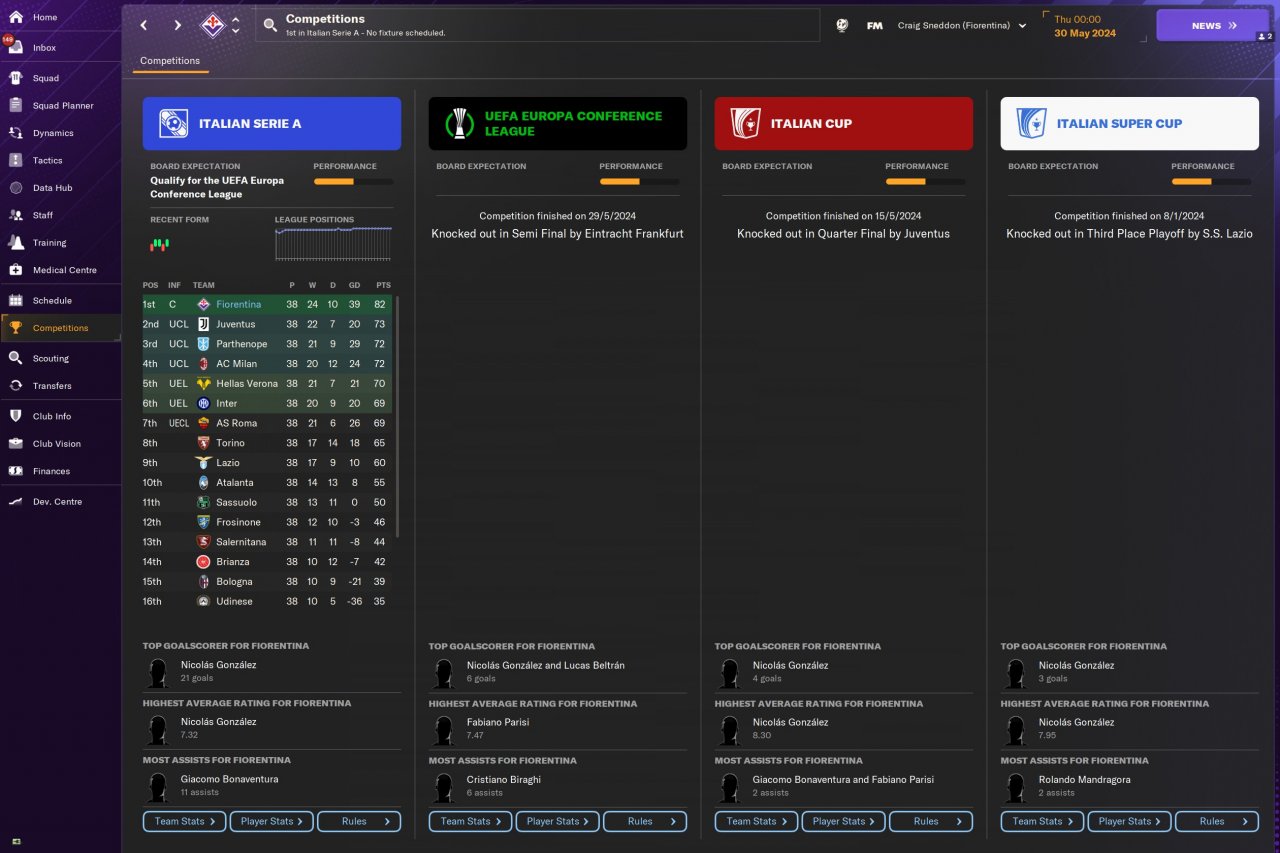The height and width of the screenshot is (853, 1280).
Task: Open the Staff people icon
Action: click(15, 215)
